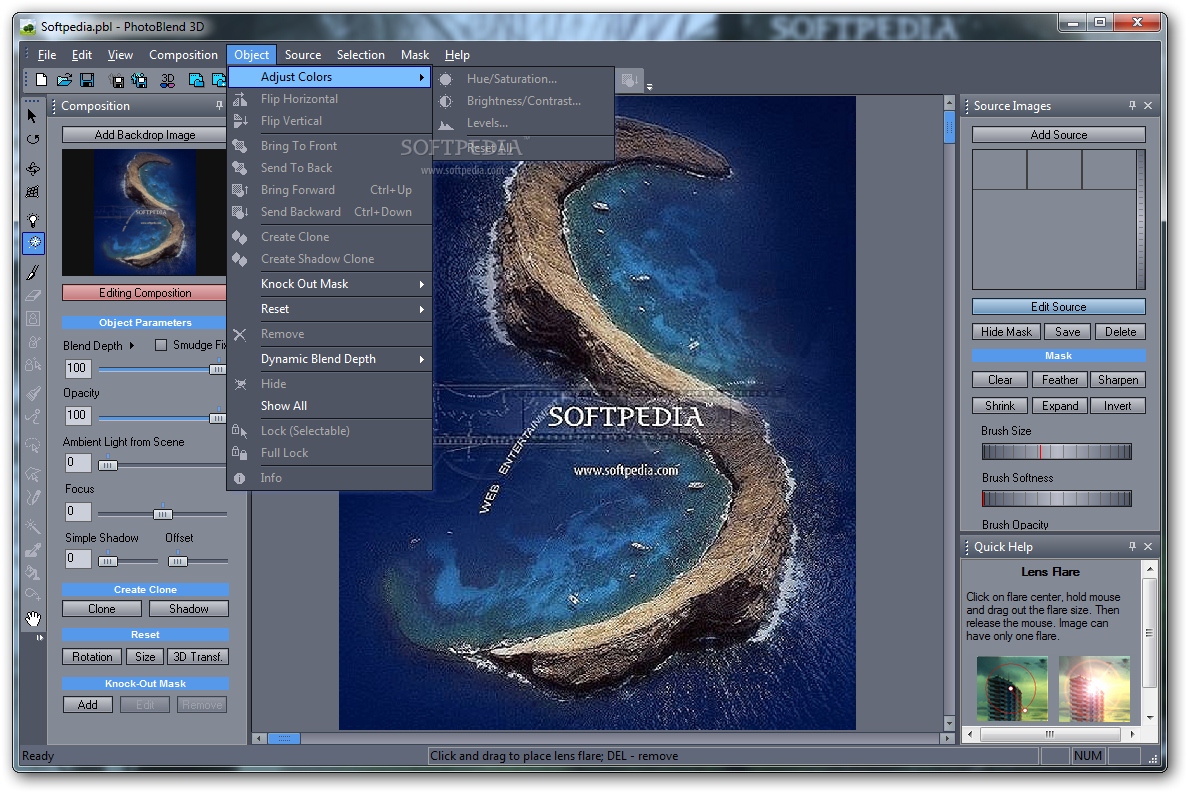Click the Add Backdrop Image button
The width and height of the screenshot is (1188, 793).
point(145,135)
